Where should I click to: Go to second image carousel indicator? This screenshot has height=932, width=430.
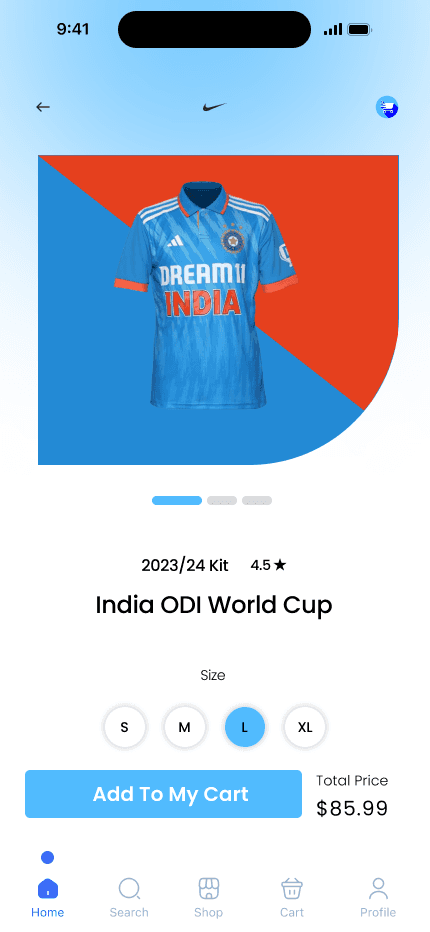coord(222,500)
